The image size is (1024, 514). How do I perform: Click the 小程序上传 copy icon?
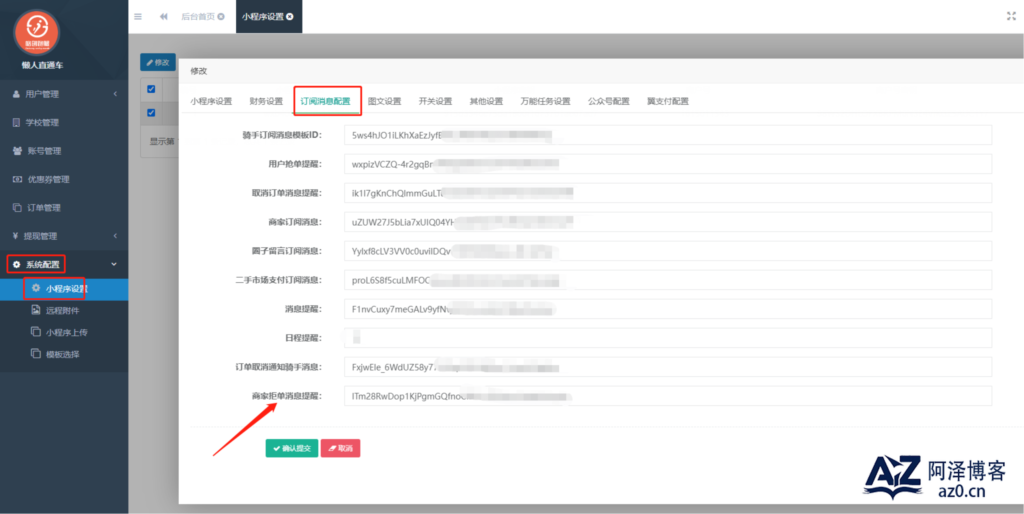click(x=36, y=332)
